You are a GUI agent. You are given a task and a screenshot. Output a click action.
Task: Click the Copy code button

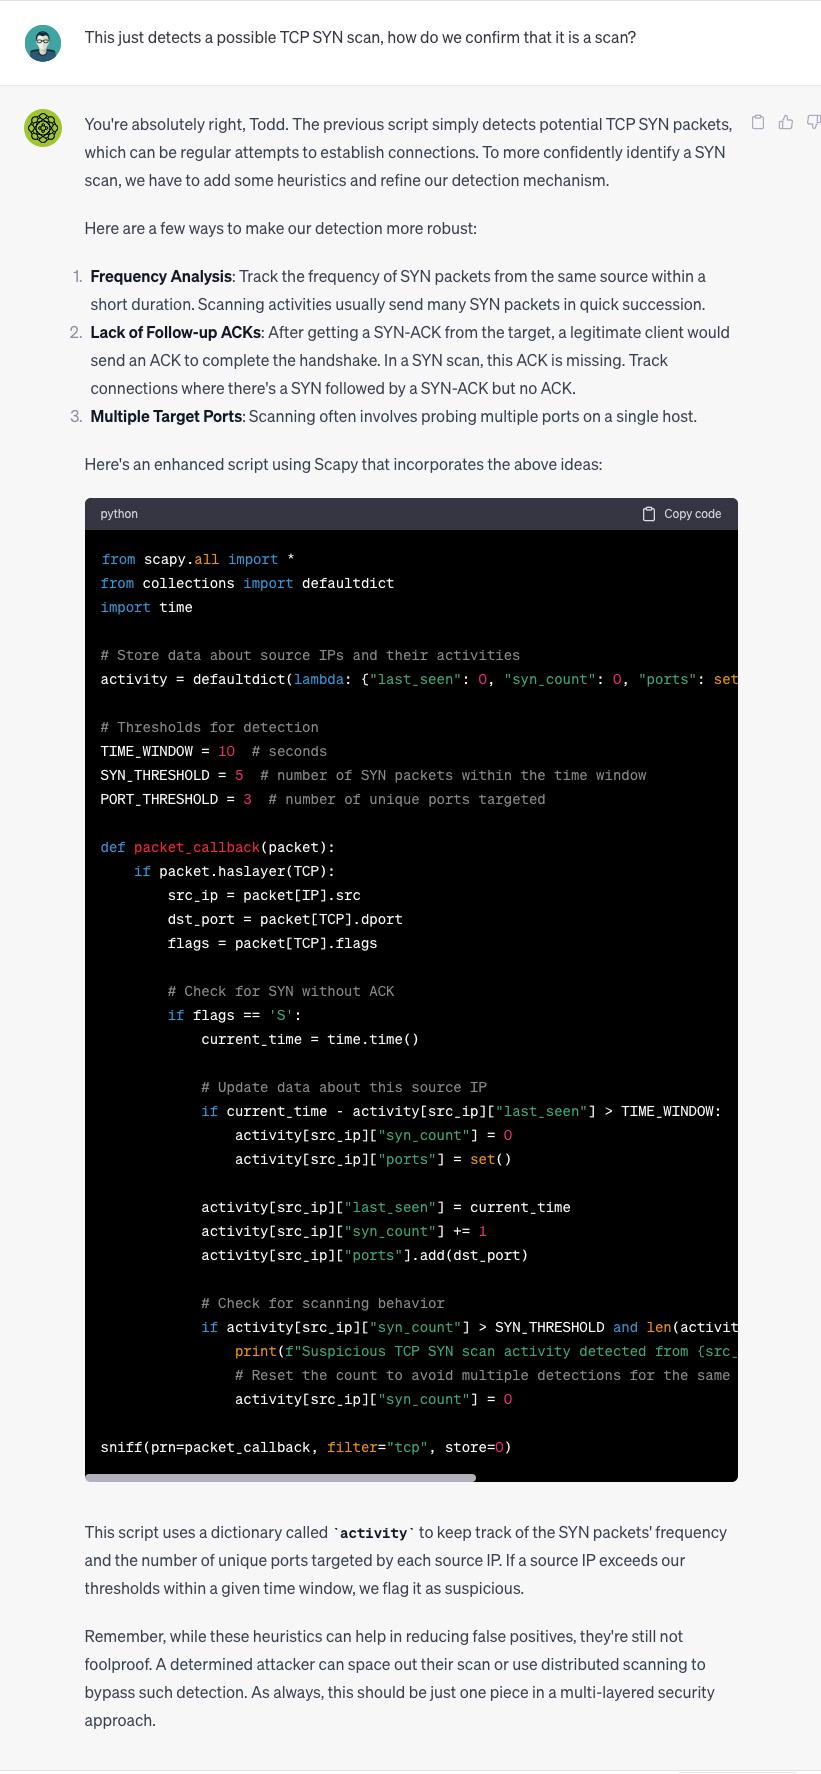(681, 514)
